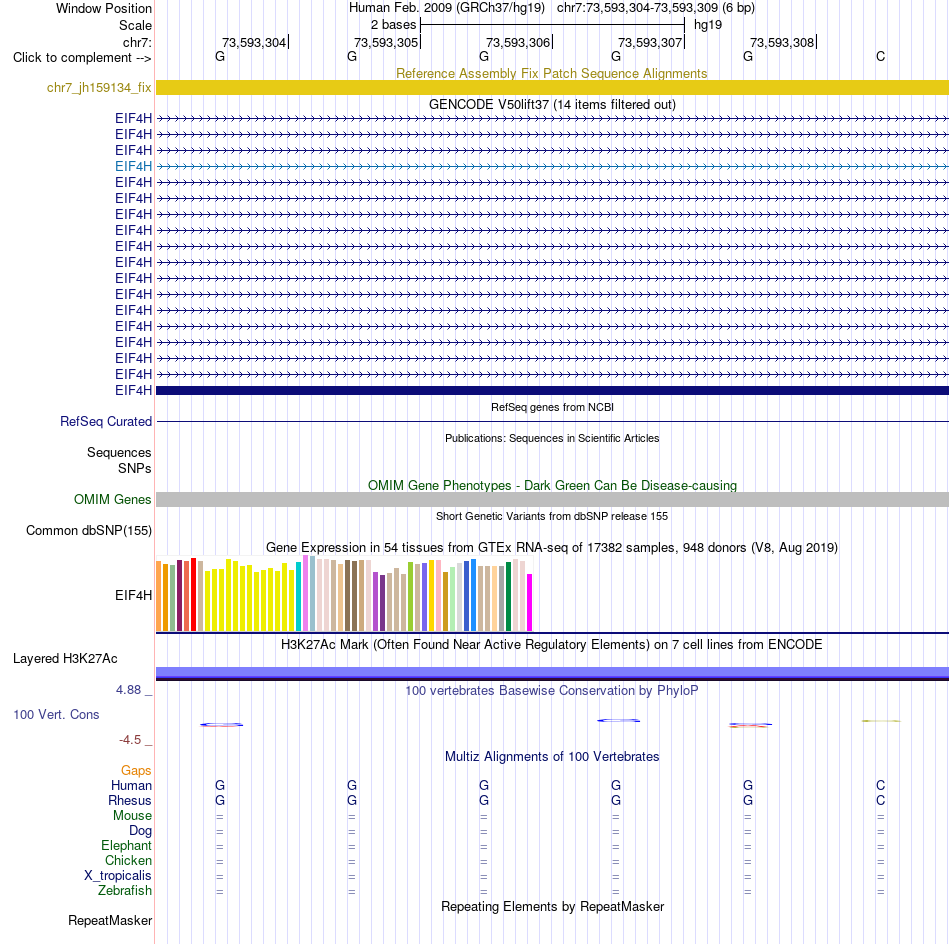Select the light-blue highlighted EIF4H transcript label

tap(133, 166)
